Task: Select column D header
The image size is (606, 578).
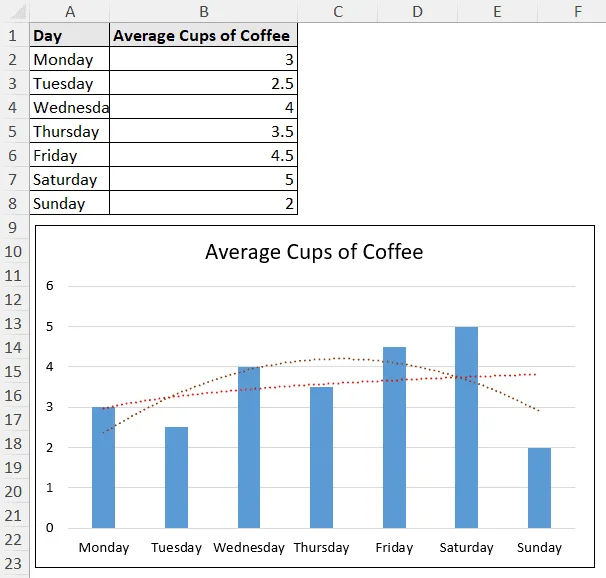Action: click(x=417, y=12)
